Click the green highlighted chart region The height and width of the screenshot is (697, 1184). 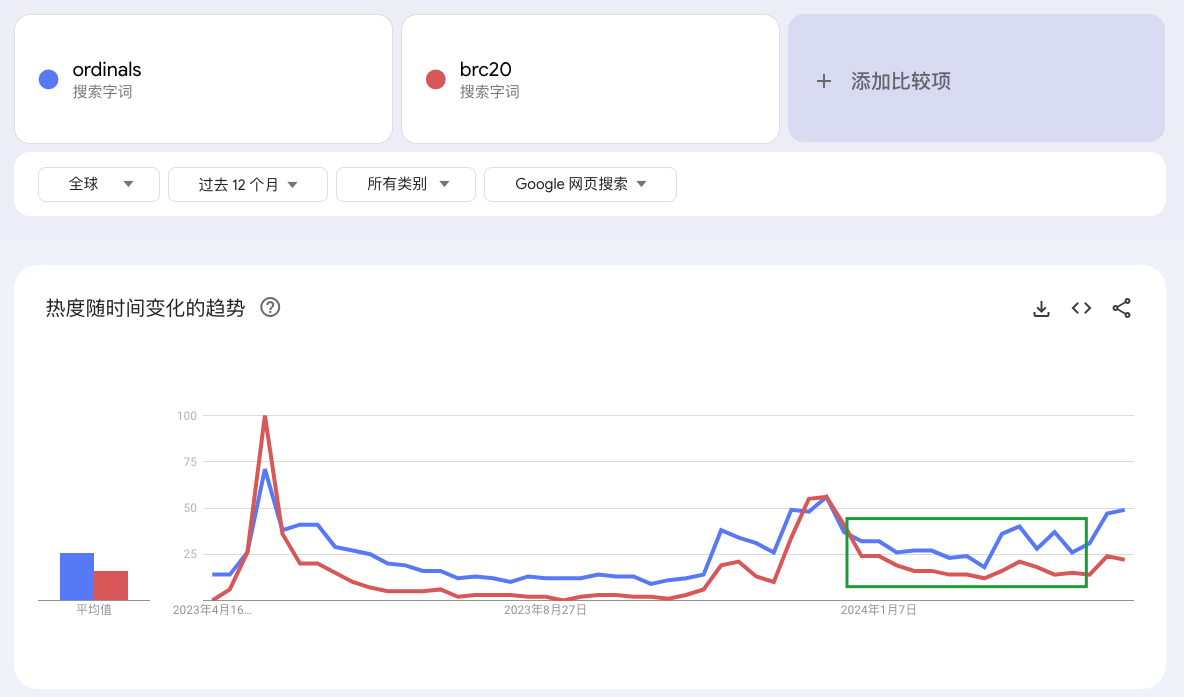(x=966, y=552)
